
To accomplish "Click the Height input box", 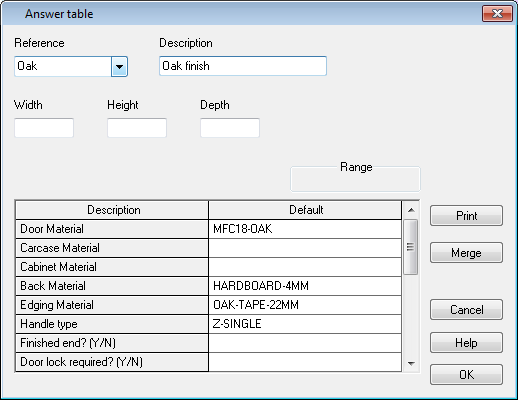I will (x=137, y=128).
